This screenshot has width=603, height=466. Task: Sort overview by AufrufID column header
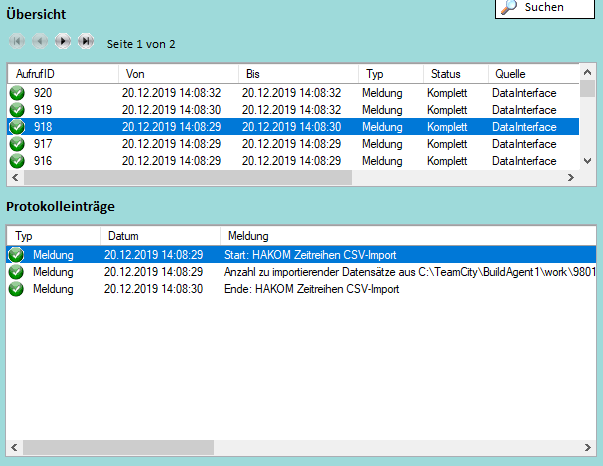coord(62,74)
